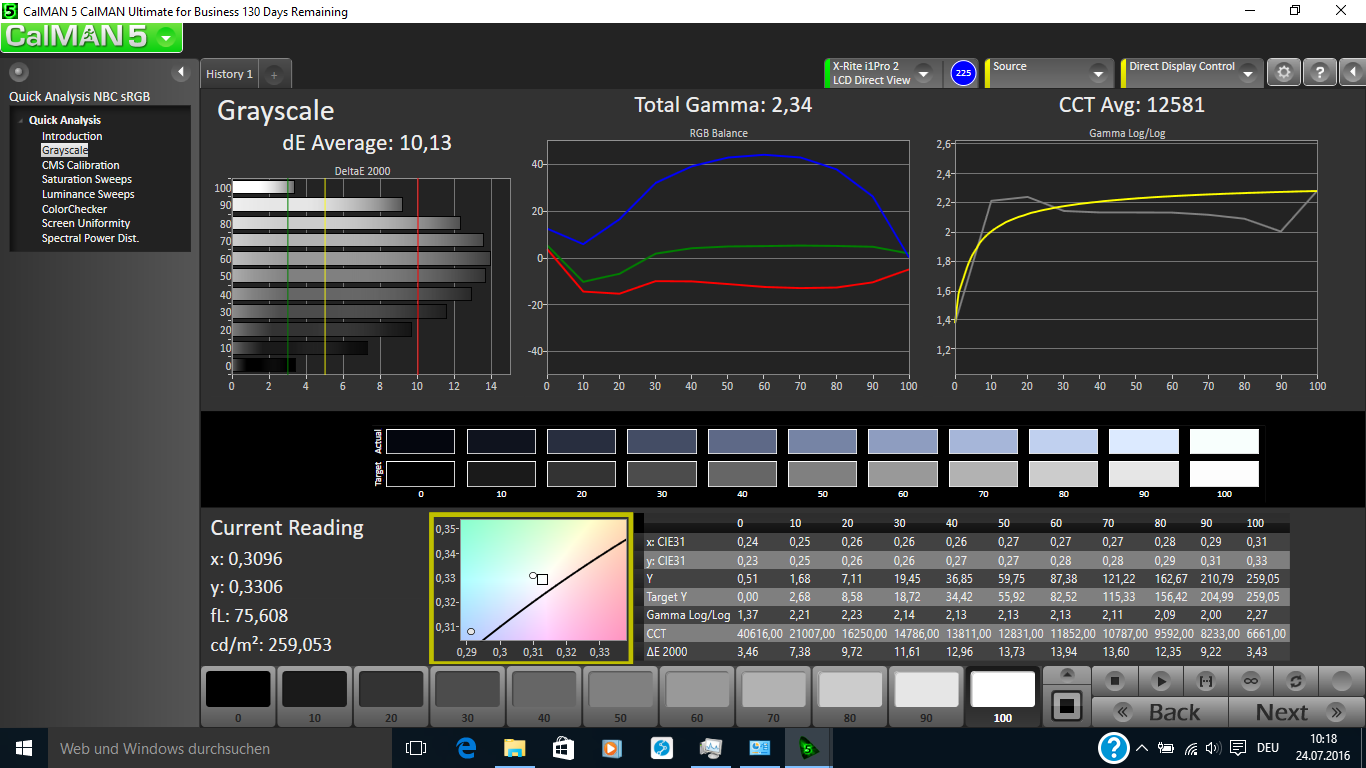
Task: Collapse the workflow sidebar with the left arrow
Action: coord(181,72)
